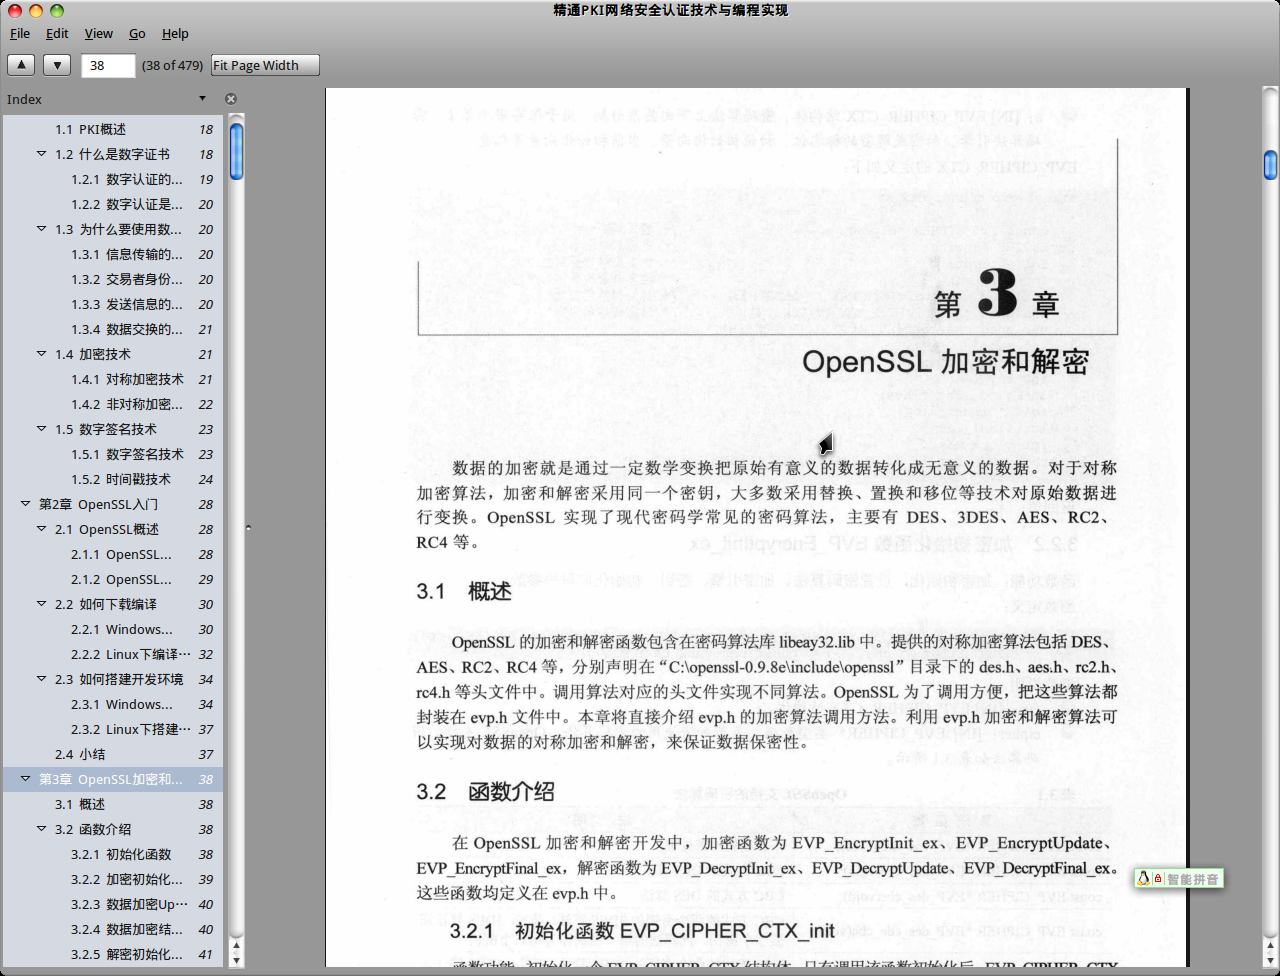Open the Edit menu
This screenshot has width=1280, height=976.
click(57, 33)
